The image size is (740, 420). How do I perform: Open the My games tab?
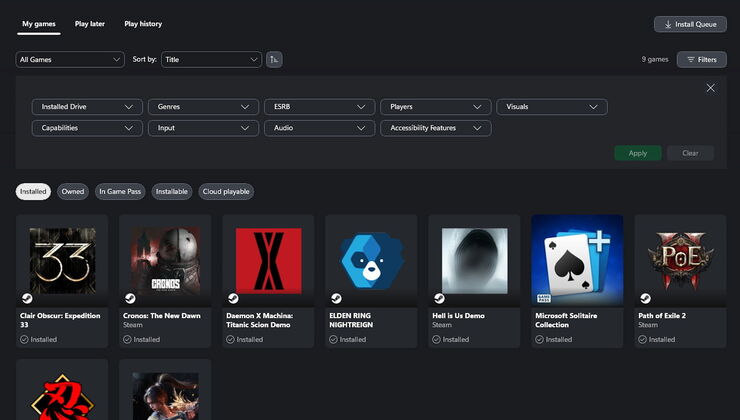pyautogui.click(x=39, y=24)
